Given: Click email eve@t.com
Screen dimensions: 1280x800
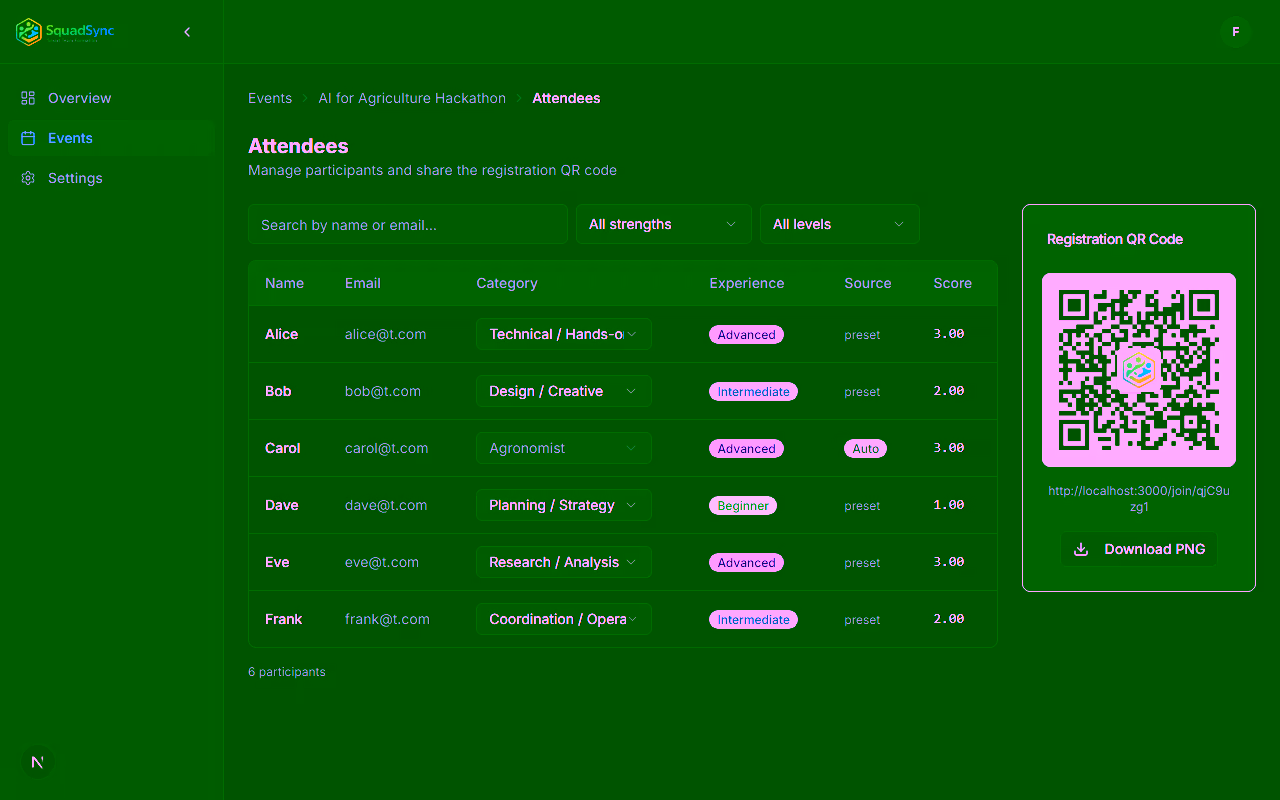Looking at the screenshot, I should [x=382, y=562].
